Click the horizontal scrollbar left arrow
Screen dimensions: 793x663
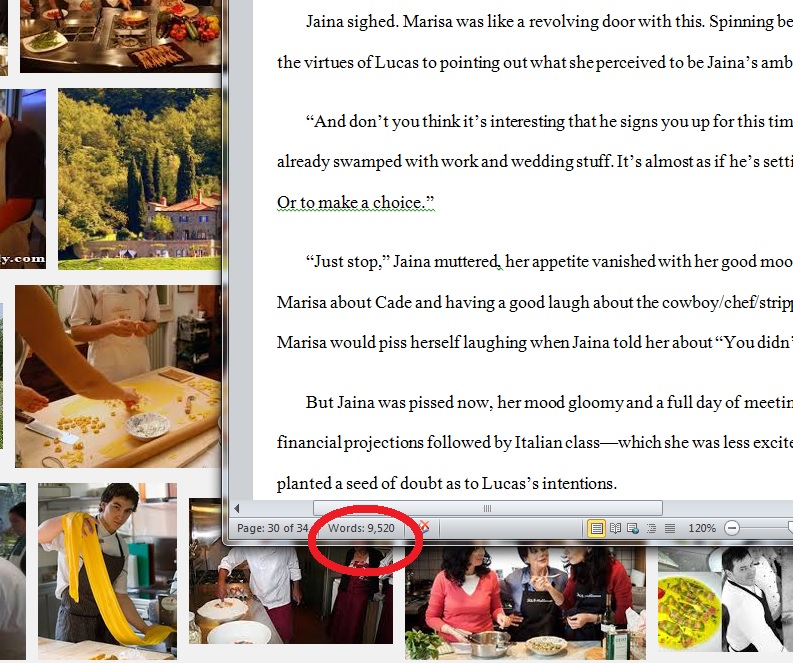click(237, 508)
